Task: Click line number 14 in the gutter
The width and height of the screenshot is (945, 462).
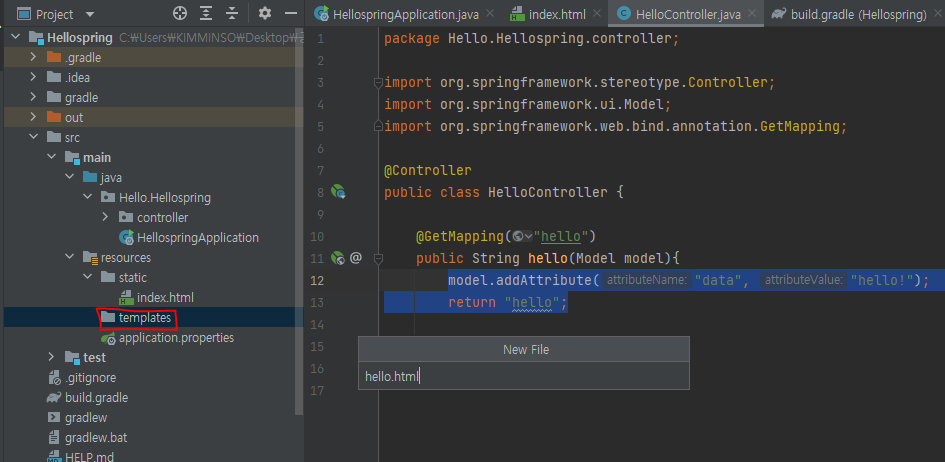Action: 318,325
